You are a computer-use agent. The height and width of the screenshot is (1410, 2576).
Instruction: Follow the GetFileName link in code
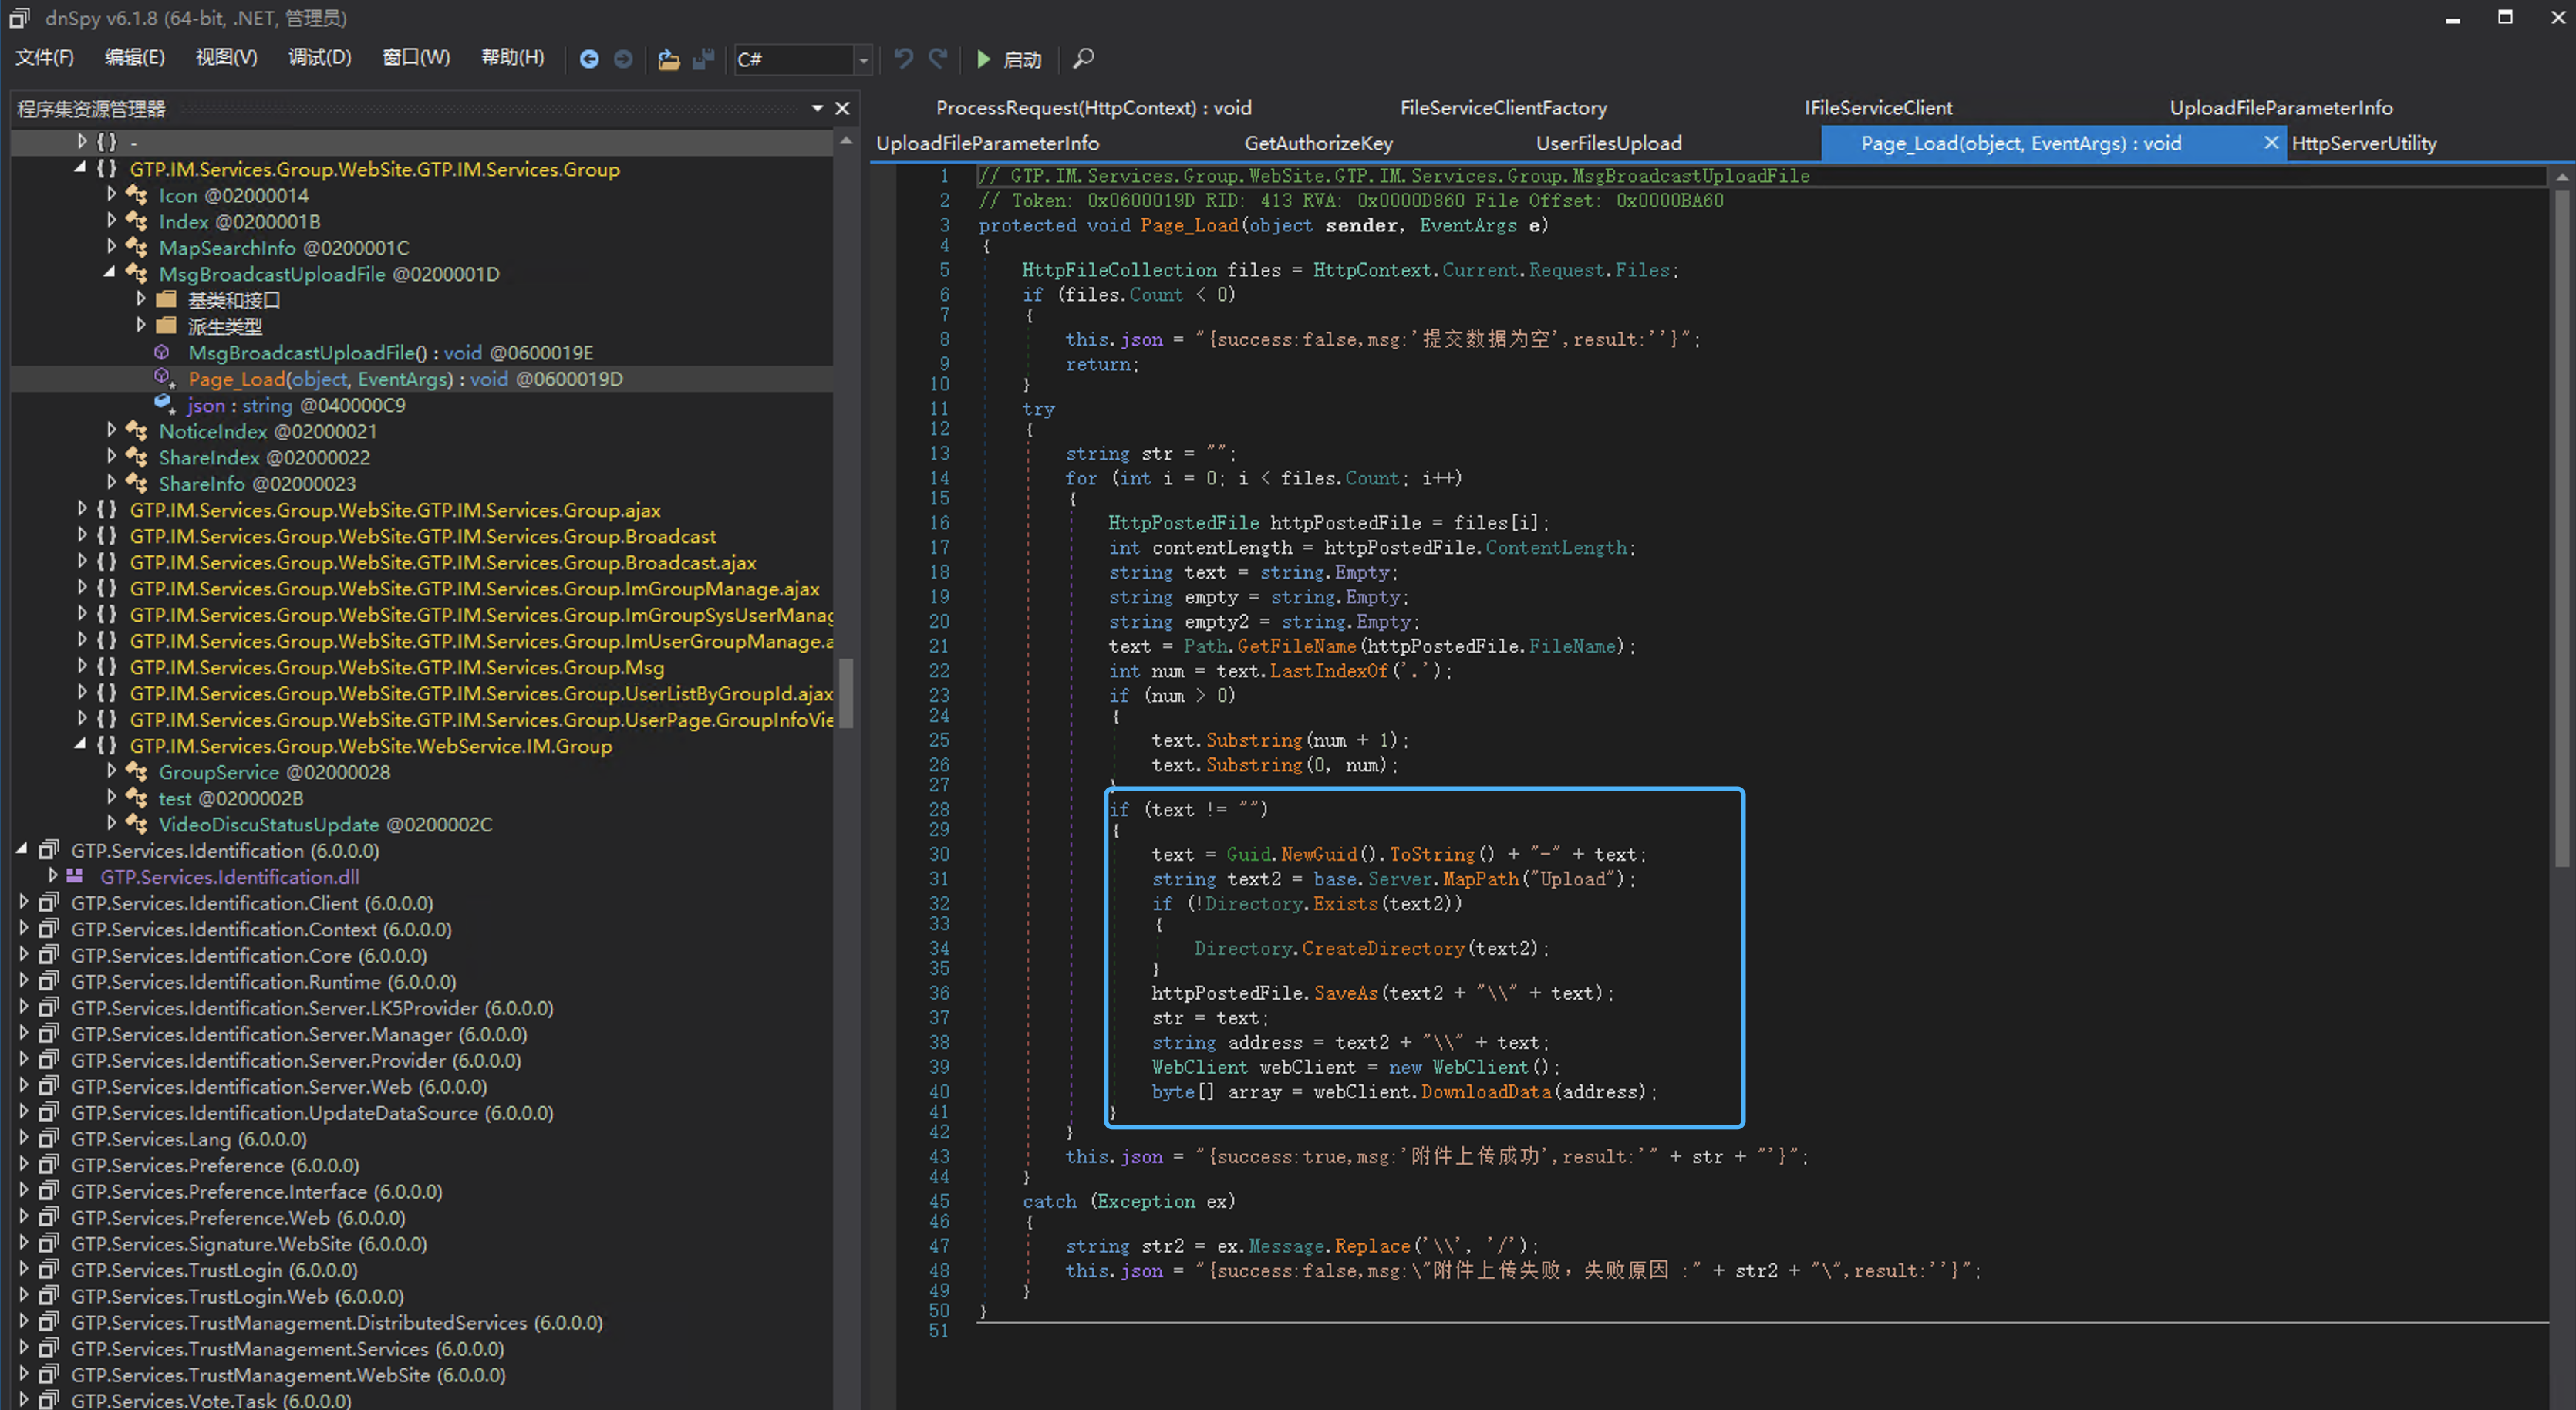[x=1297, y=647]
